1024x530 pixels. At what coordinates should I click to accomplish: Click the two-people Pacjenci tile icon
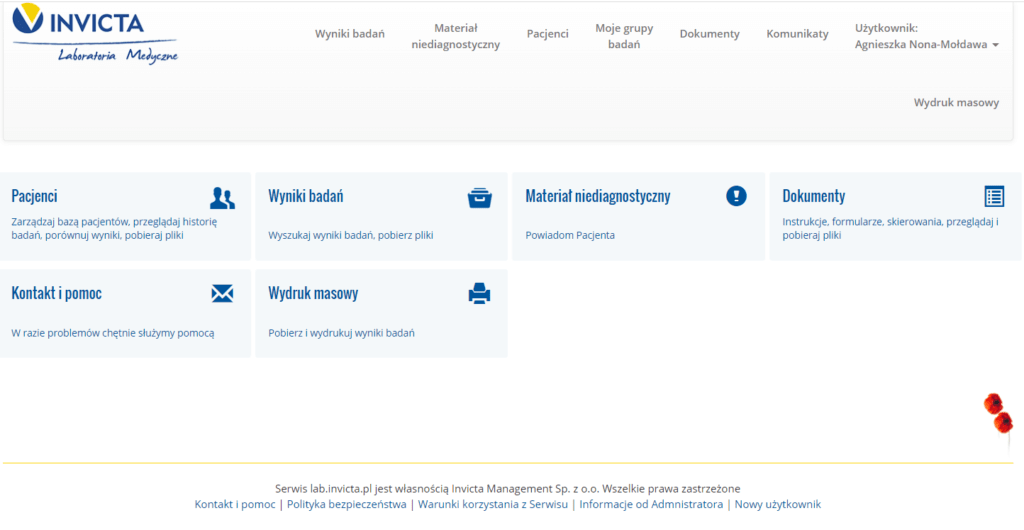[222, 197]
